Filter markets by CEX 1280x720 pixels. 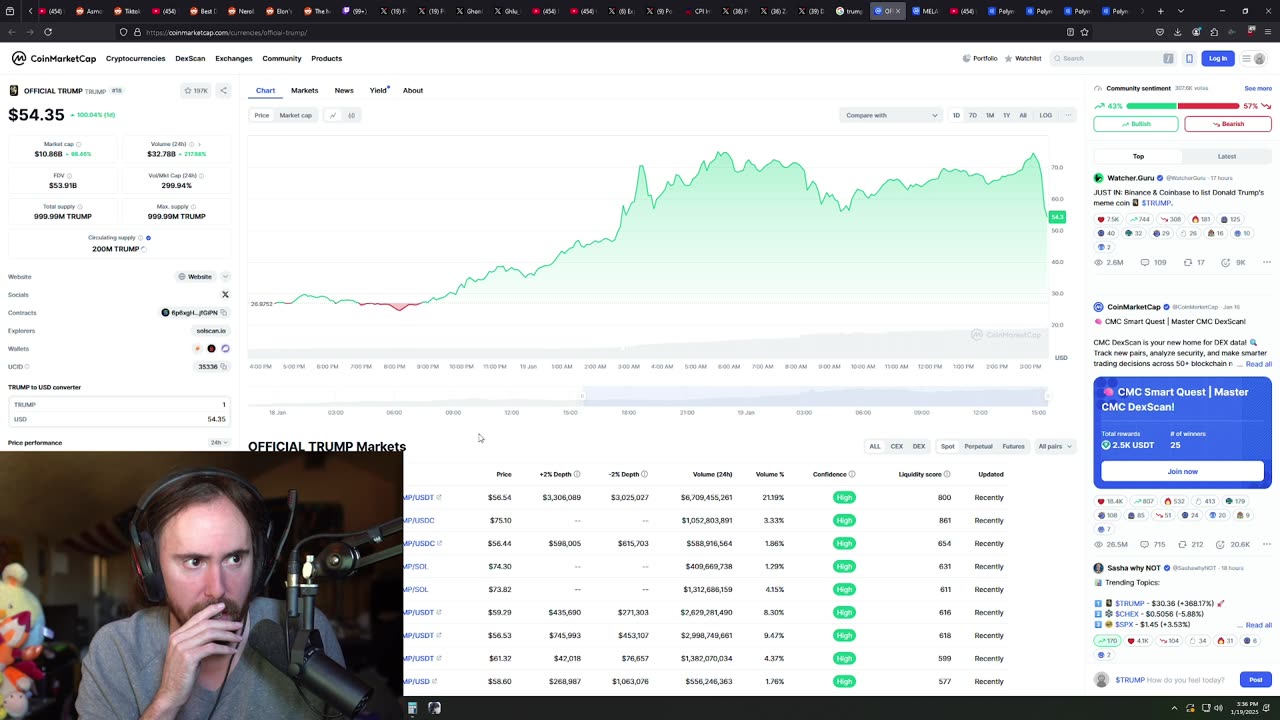(897, 446)
